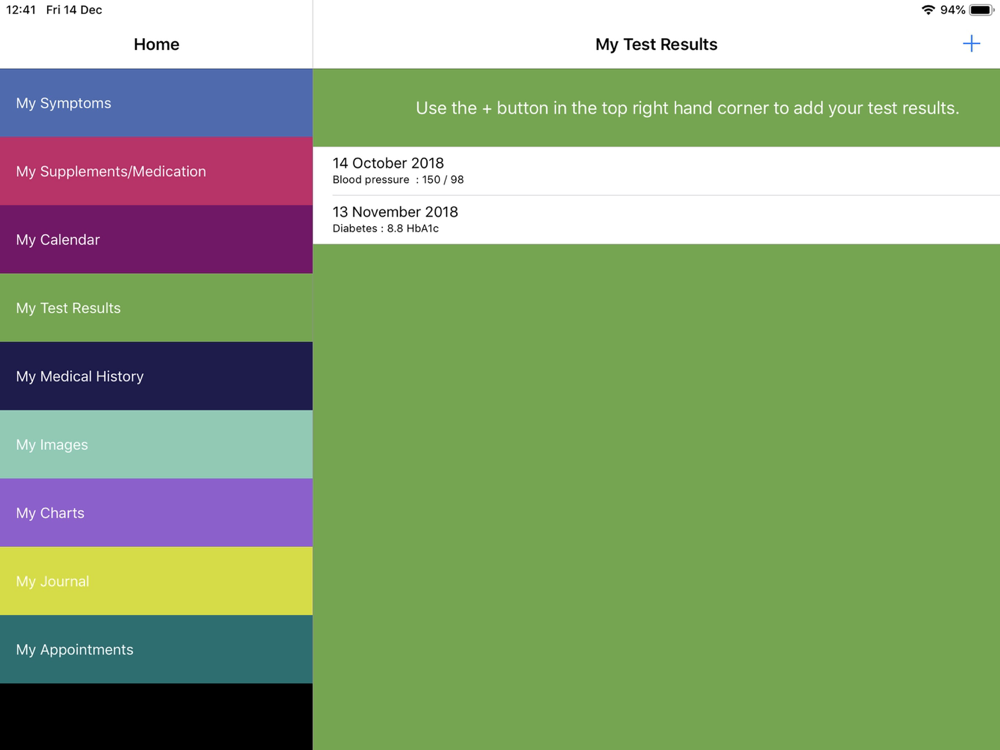This screenshot has height=750, width=1000.
Task: Tap the Home title in sidebar header
Action: click(x=156, y=45)
